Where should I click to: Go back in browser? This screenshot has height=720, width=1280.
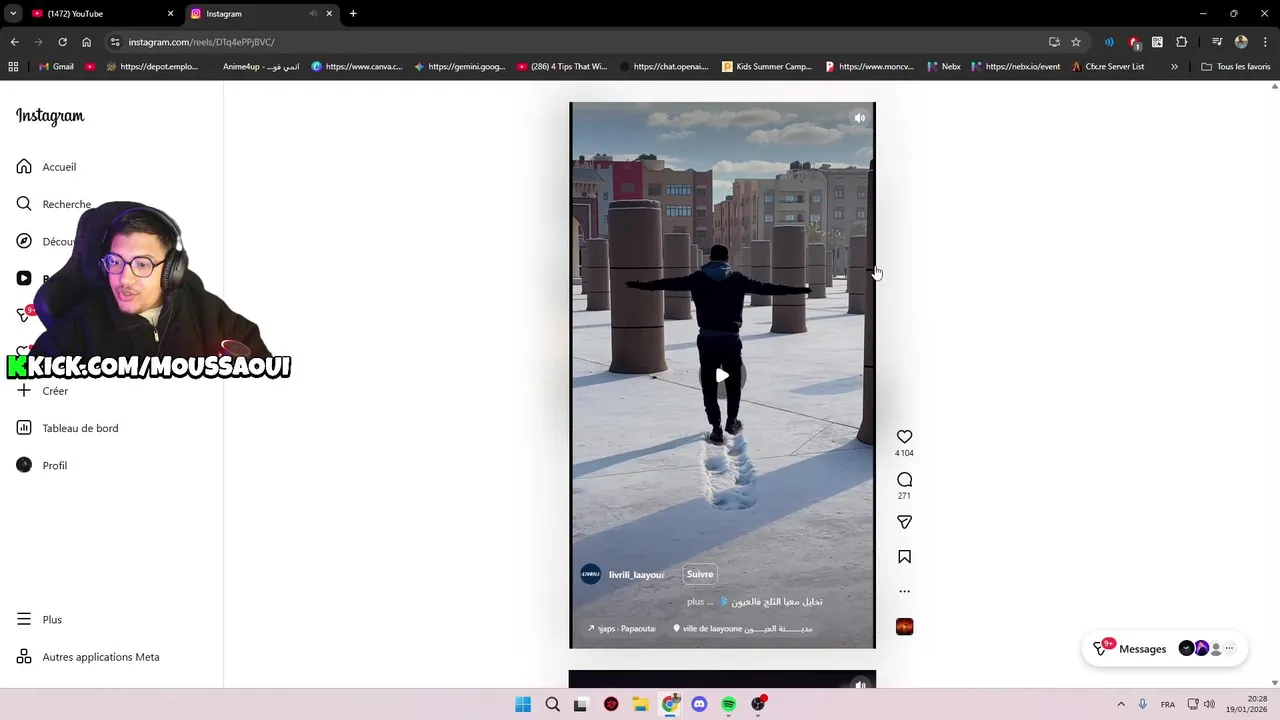(14, 42)
